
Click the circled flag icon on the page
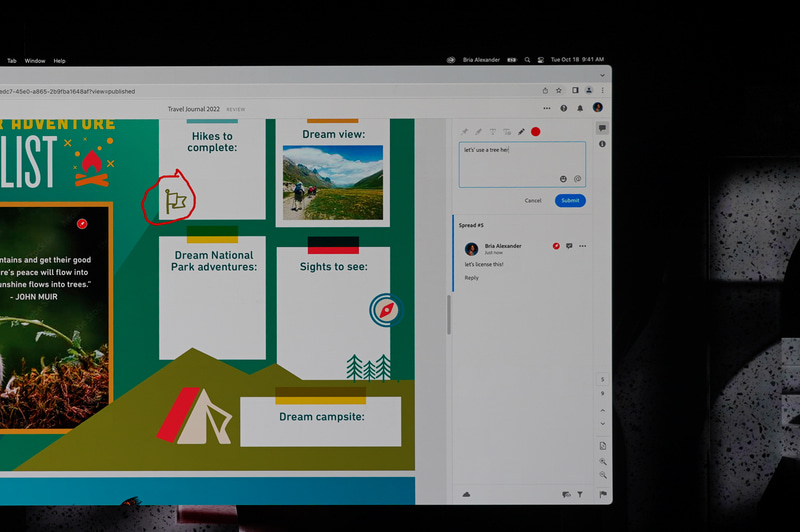pyautogui.click(x=175, y=201)
